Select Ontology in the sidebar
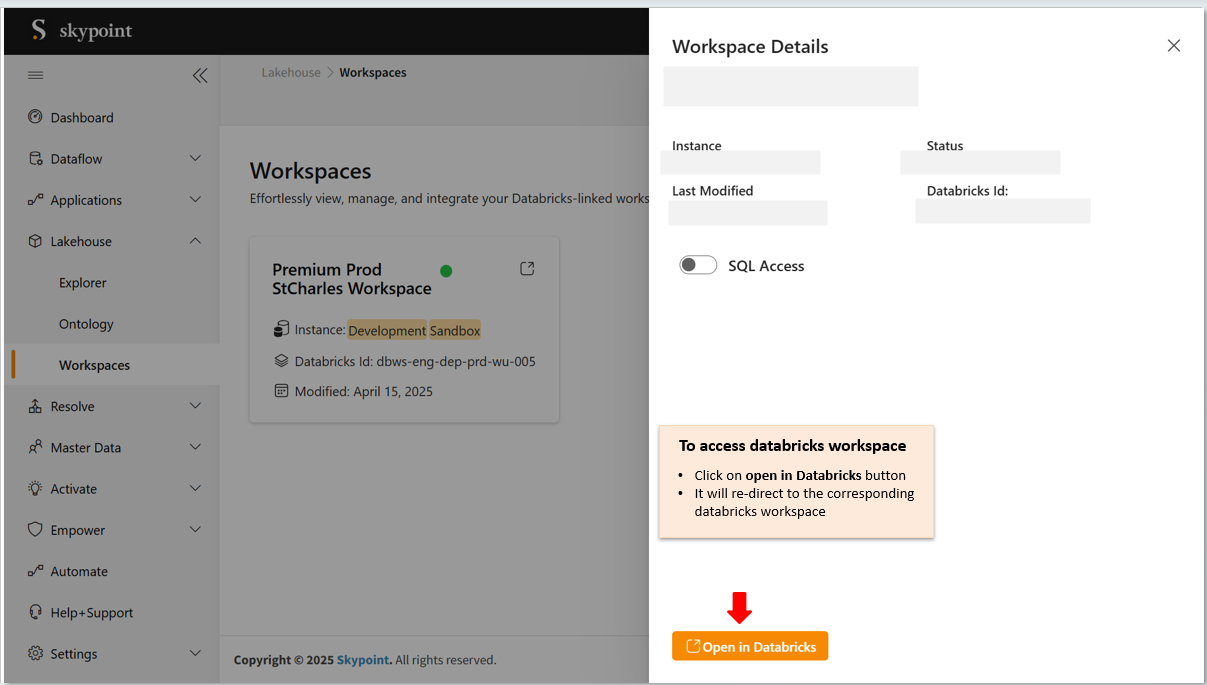The height and width of the screenshot is (685, 1207). (86, 324)
